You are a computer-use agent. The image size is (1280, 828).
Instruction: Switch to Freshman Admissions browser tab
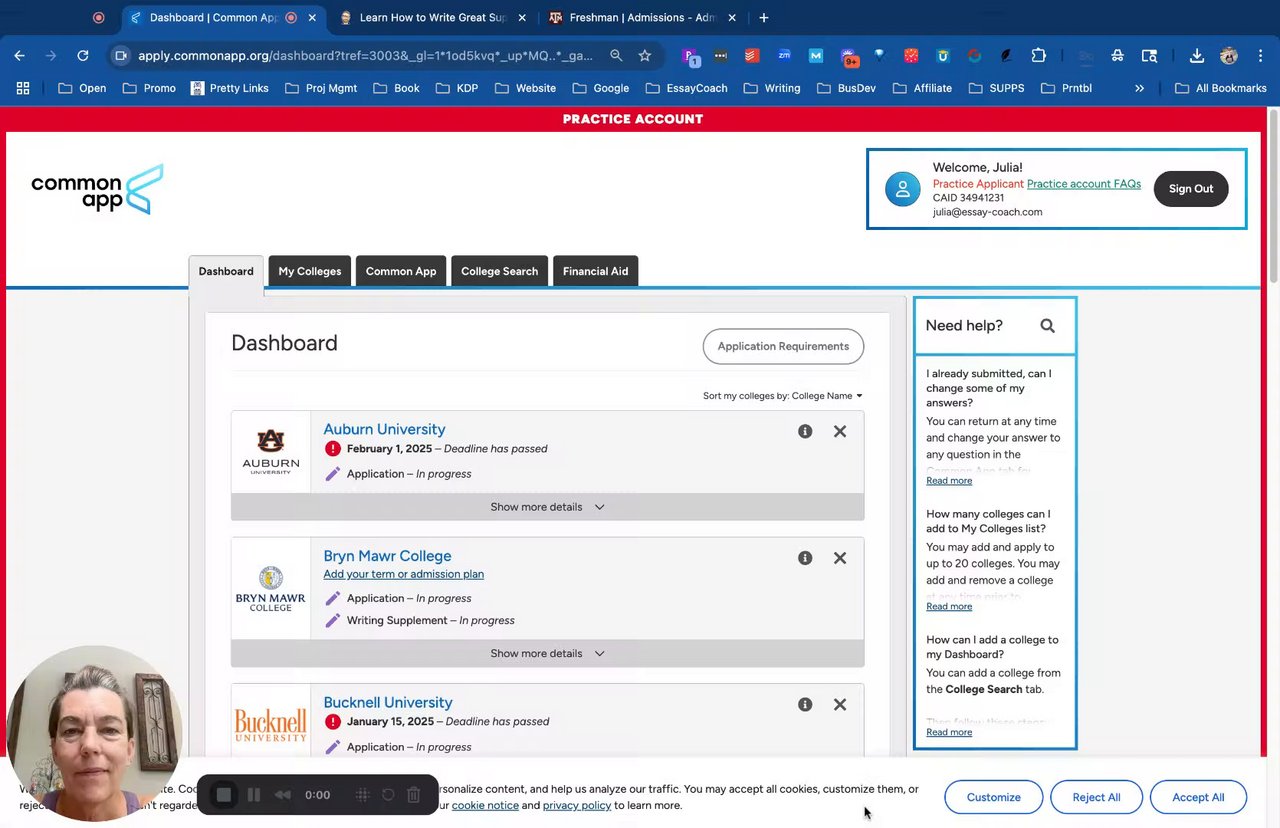click(642, 17)
